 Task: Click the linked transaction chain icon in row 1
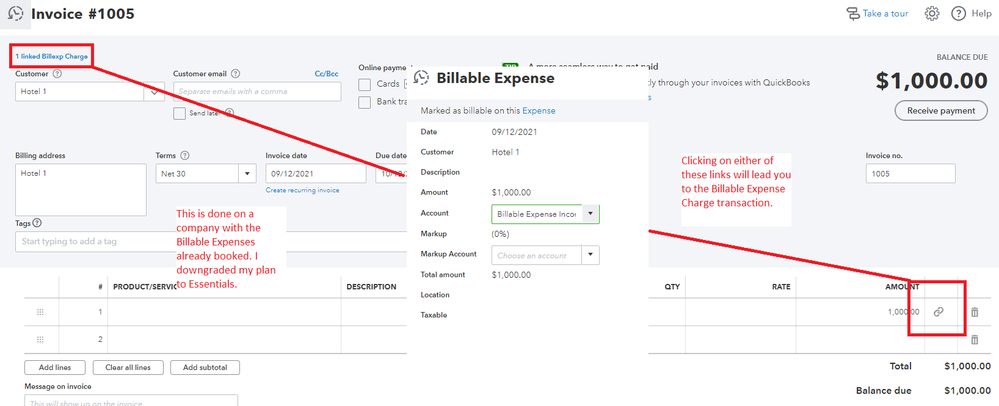click(938, 312)
